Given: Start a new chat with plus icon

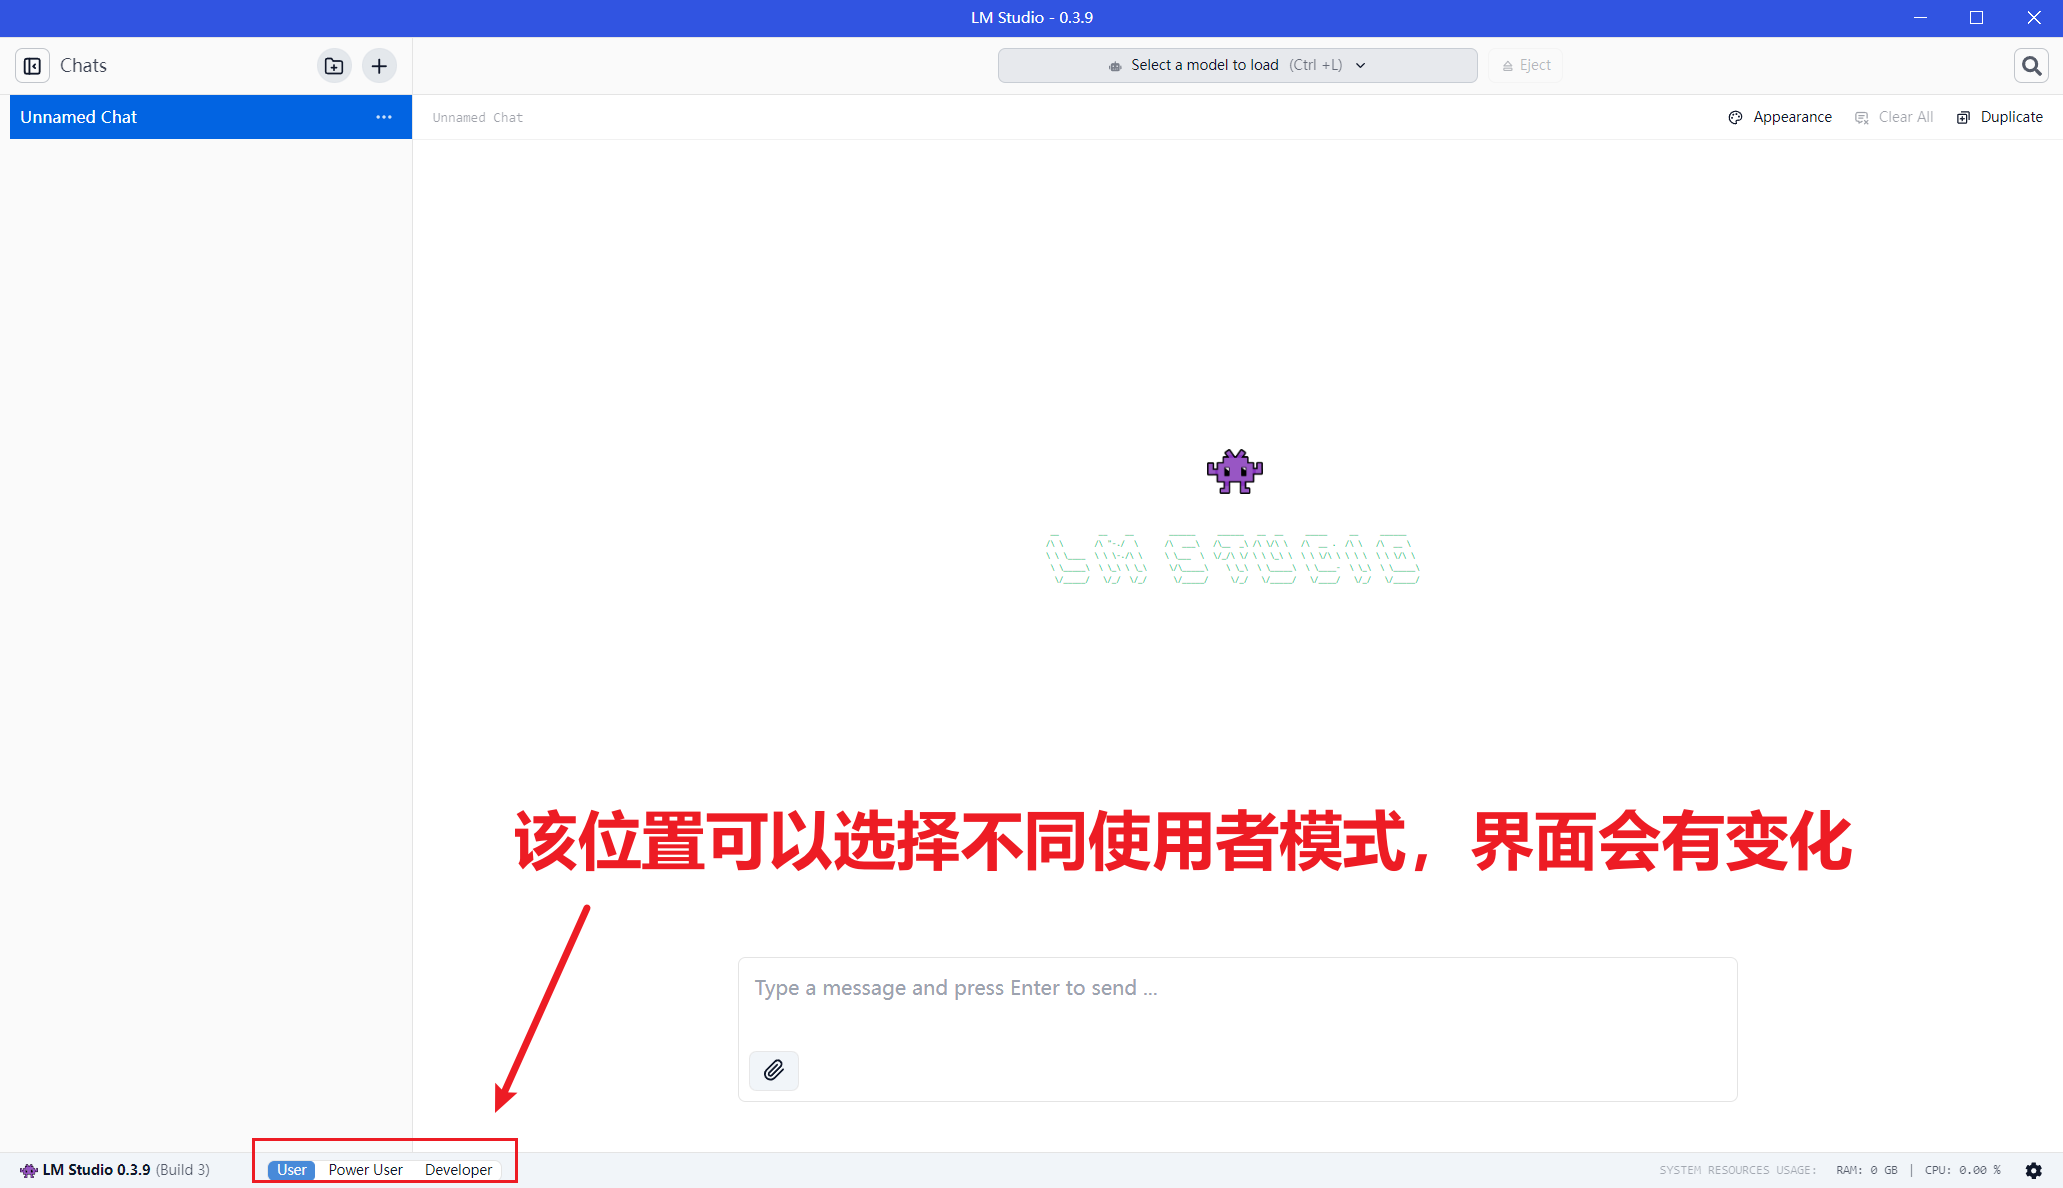Looking at the screenshot, I should point(379,66).
